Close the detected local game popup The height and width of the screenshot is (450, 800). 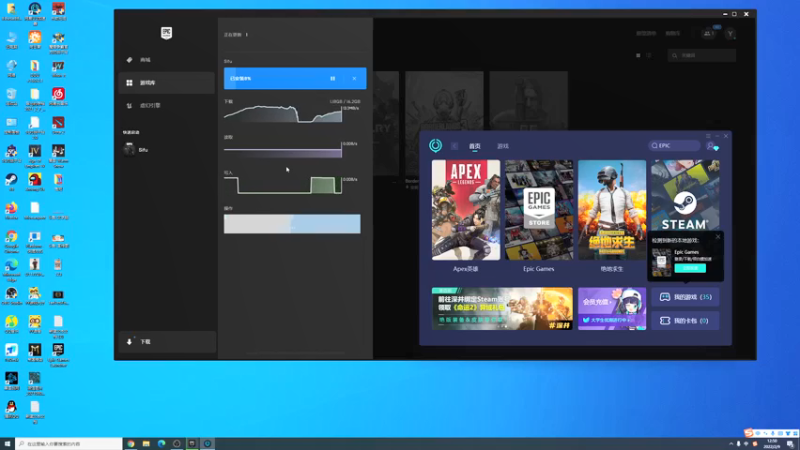(x=718, y=237)
